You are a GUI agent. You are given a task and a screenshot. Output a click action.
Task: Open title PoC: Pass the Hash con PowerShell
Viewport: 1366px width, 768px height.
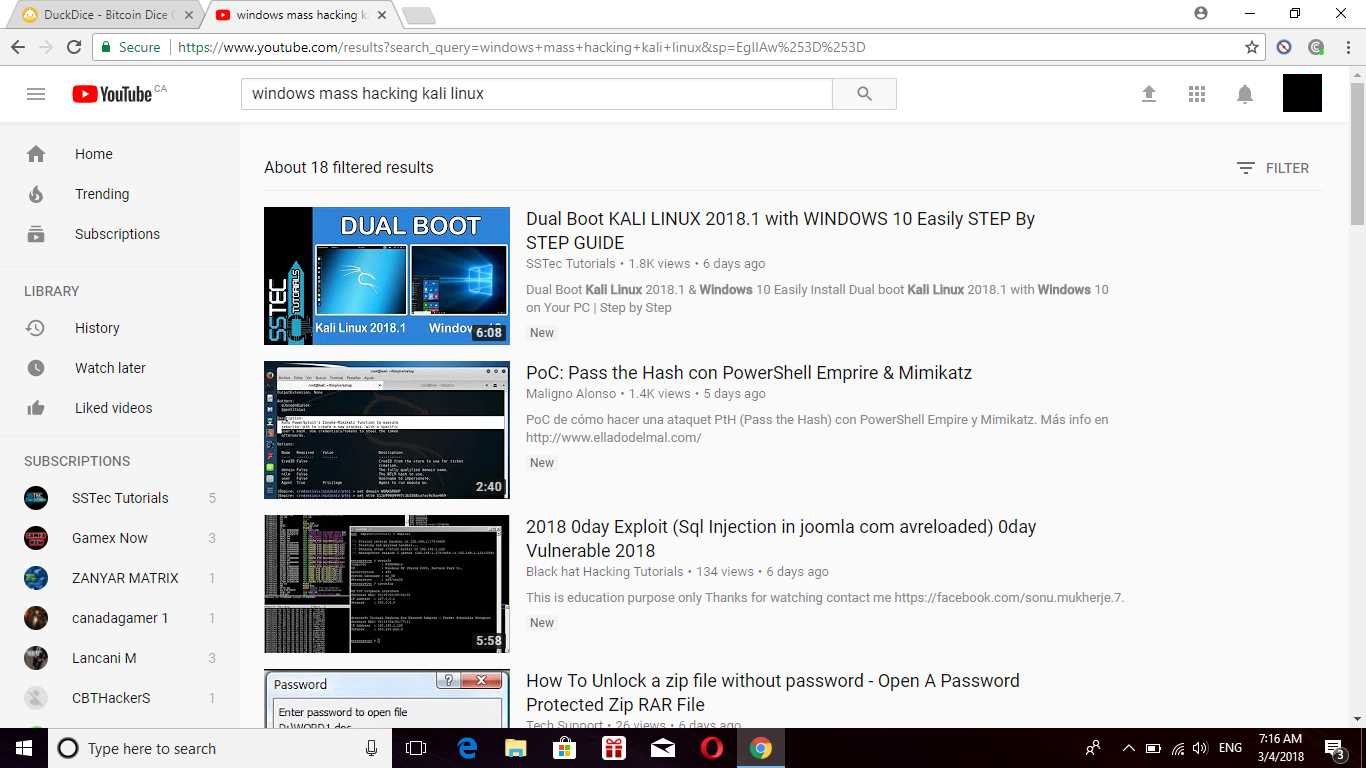coord(749,373)
